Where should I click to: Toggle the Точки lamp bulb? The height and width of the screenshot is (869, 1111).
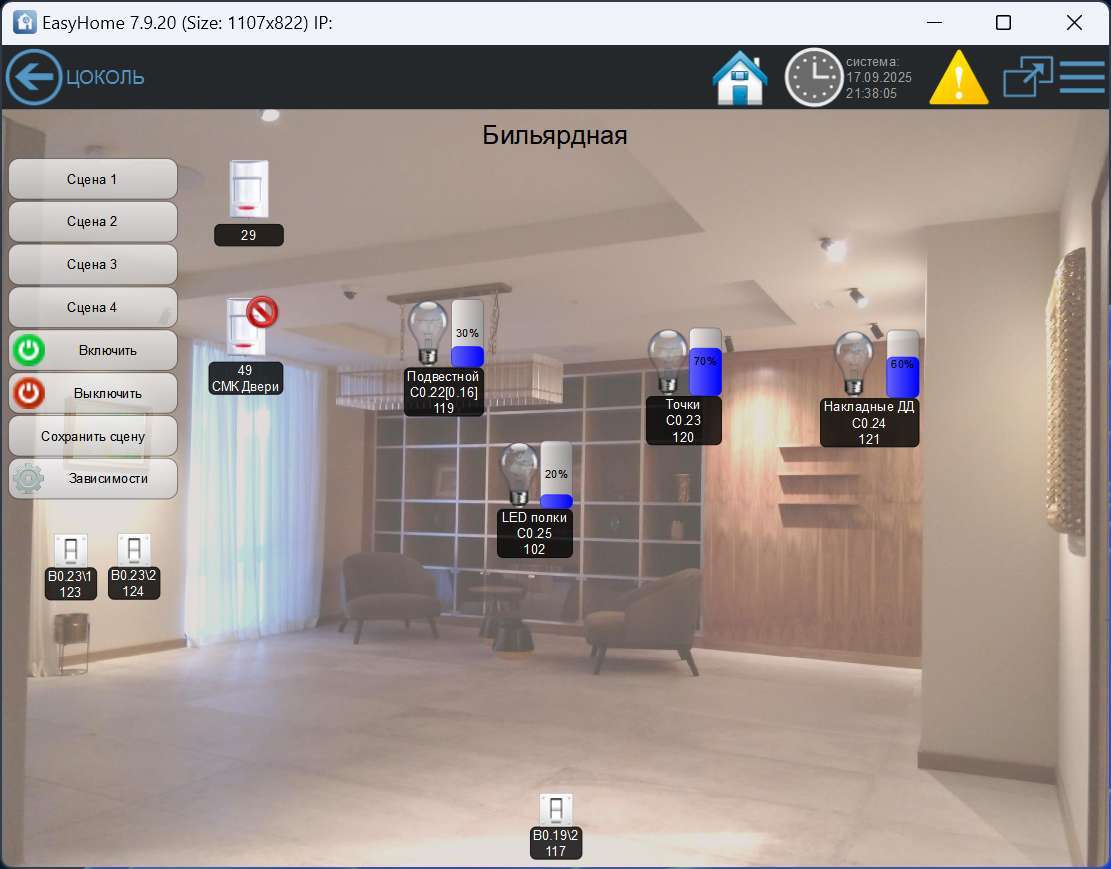point(667,361)
